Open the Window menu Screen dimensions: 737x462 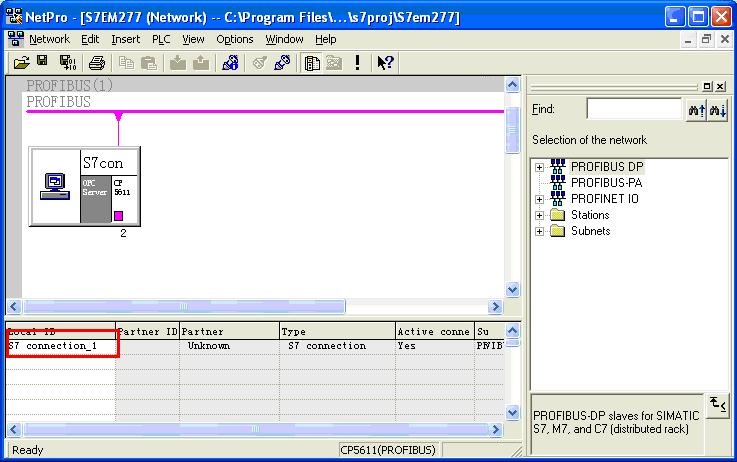click(x=284, y=39)
